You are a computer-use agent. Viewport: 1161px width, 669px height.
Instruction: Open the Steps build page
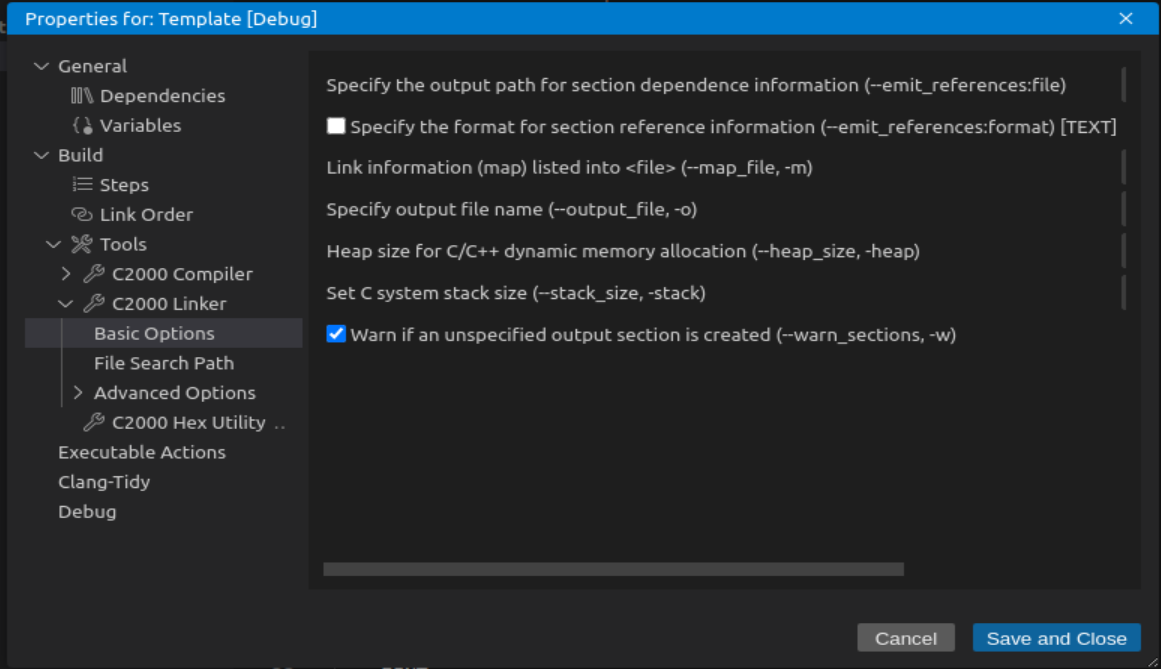[124, 184]
